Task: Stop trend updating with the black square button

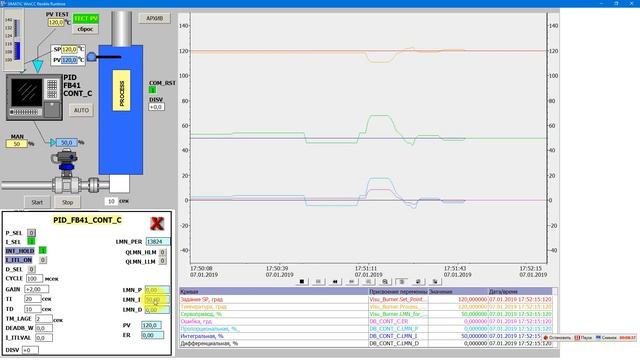Action: click(302, 282)
